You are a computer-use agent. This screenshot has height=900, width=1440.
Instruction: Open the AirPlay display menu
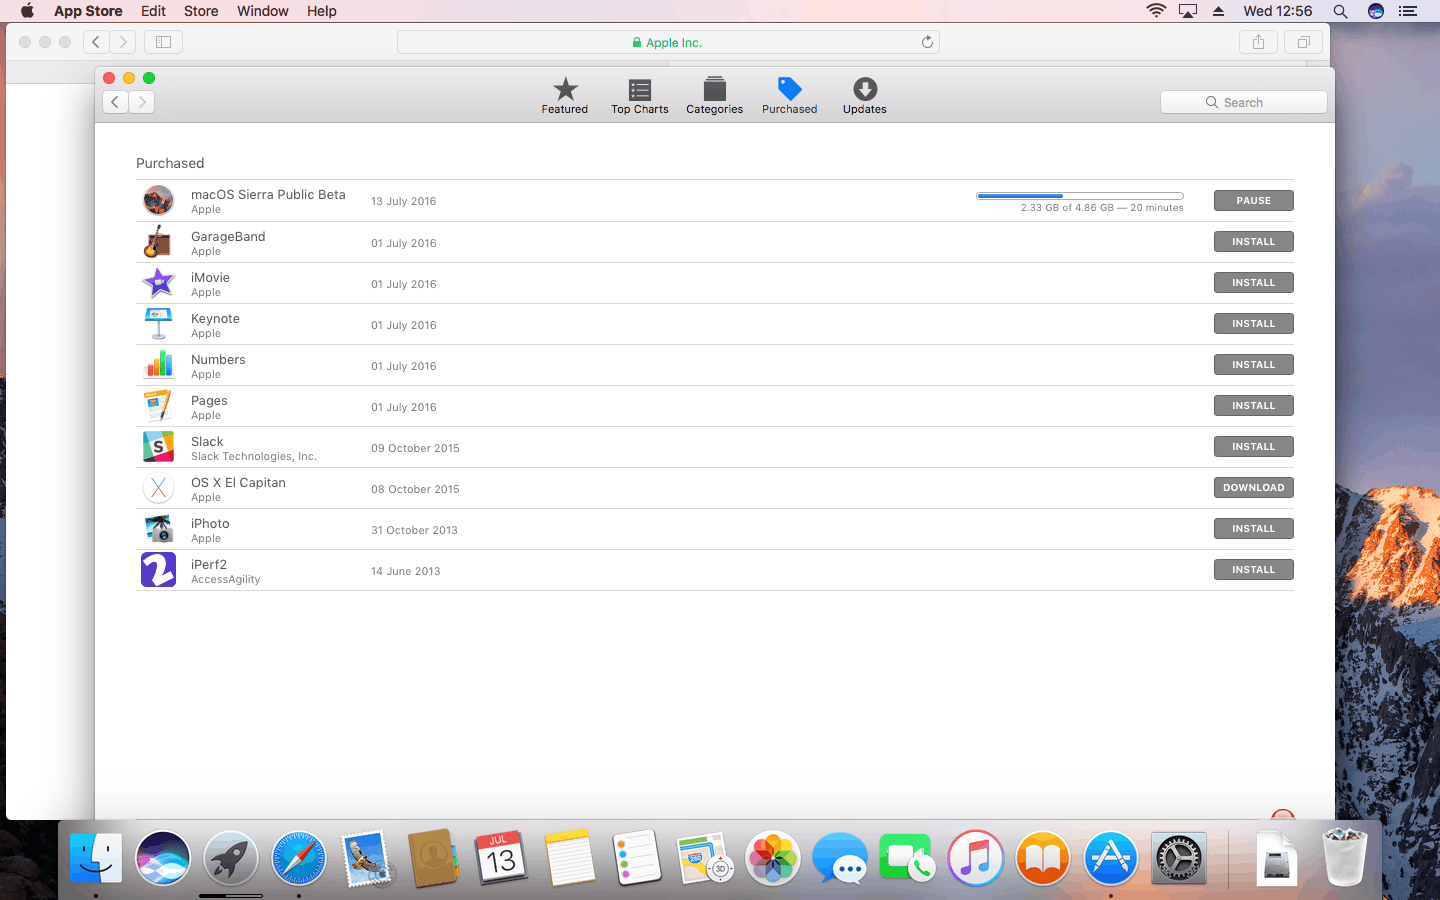click(x=1188, y=11)
